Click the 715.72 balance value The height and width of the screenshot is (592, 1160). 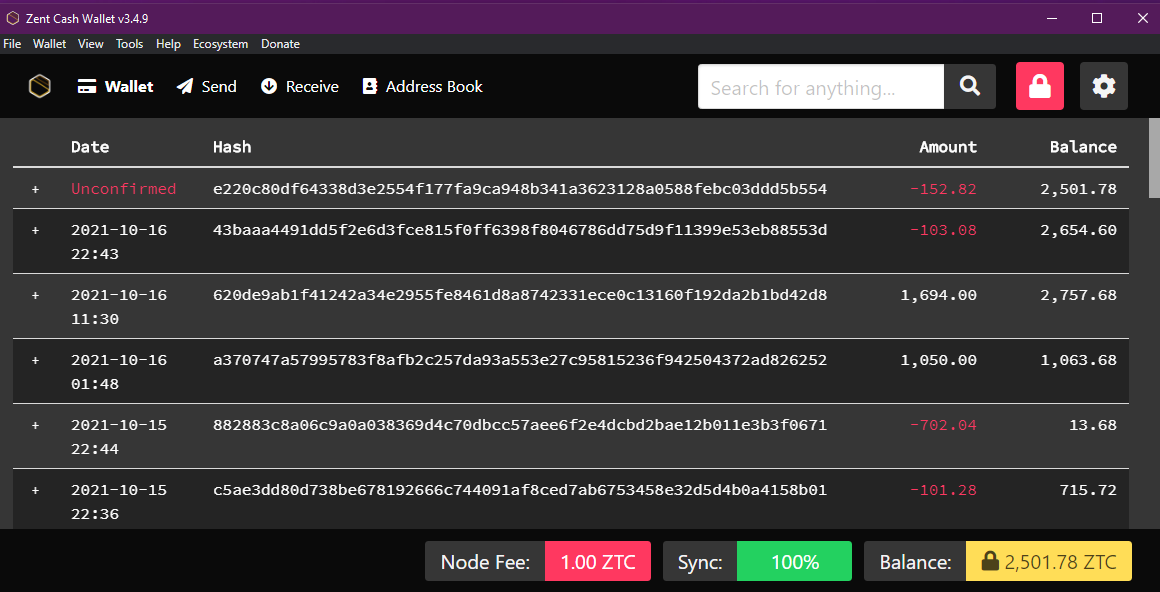(1088, 490)
